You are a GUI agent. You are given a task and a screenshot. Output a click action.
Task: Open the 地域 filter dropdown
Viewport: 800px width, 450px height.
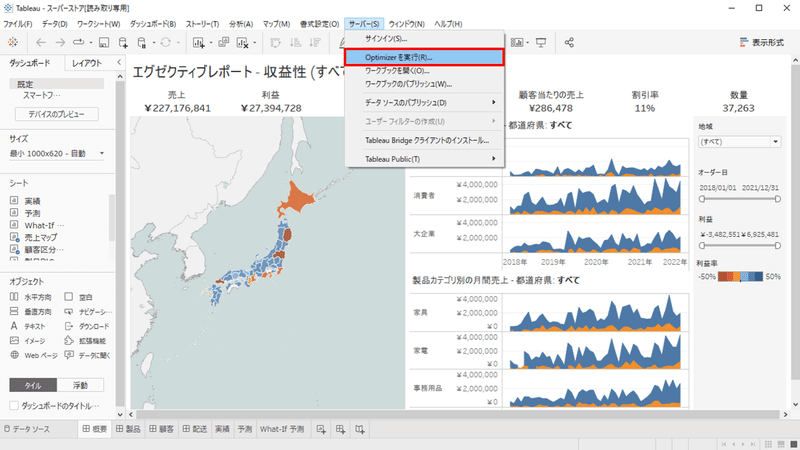tap(739, 142)
